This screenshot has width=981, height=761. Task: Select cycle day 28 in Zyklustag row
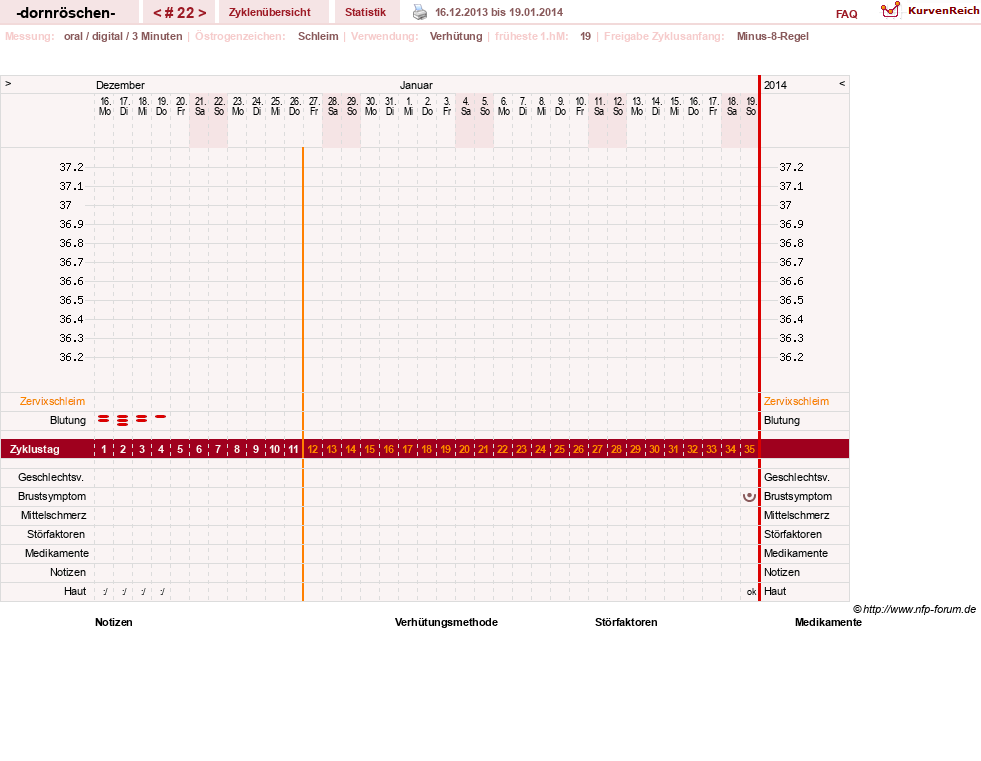(616, 449)
